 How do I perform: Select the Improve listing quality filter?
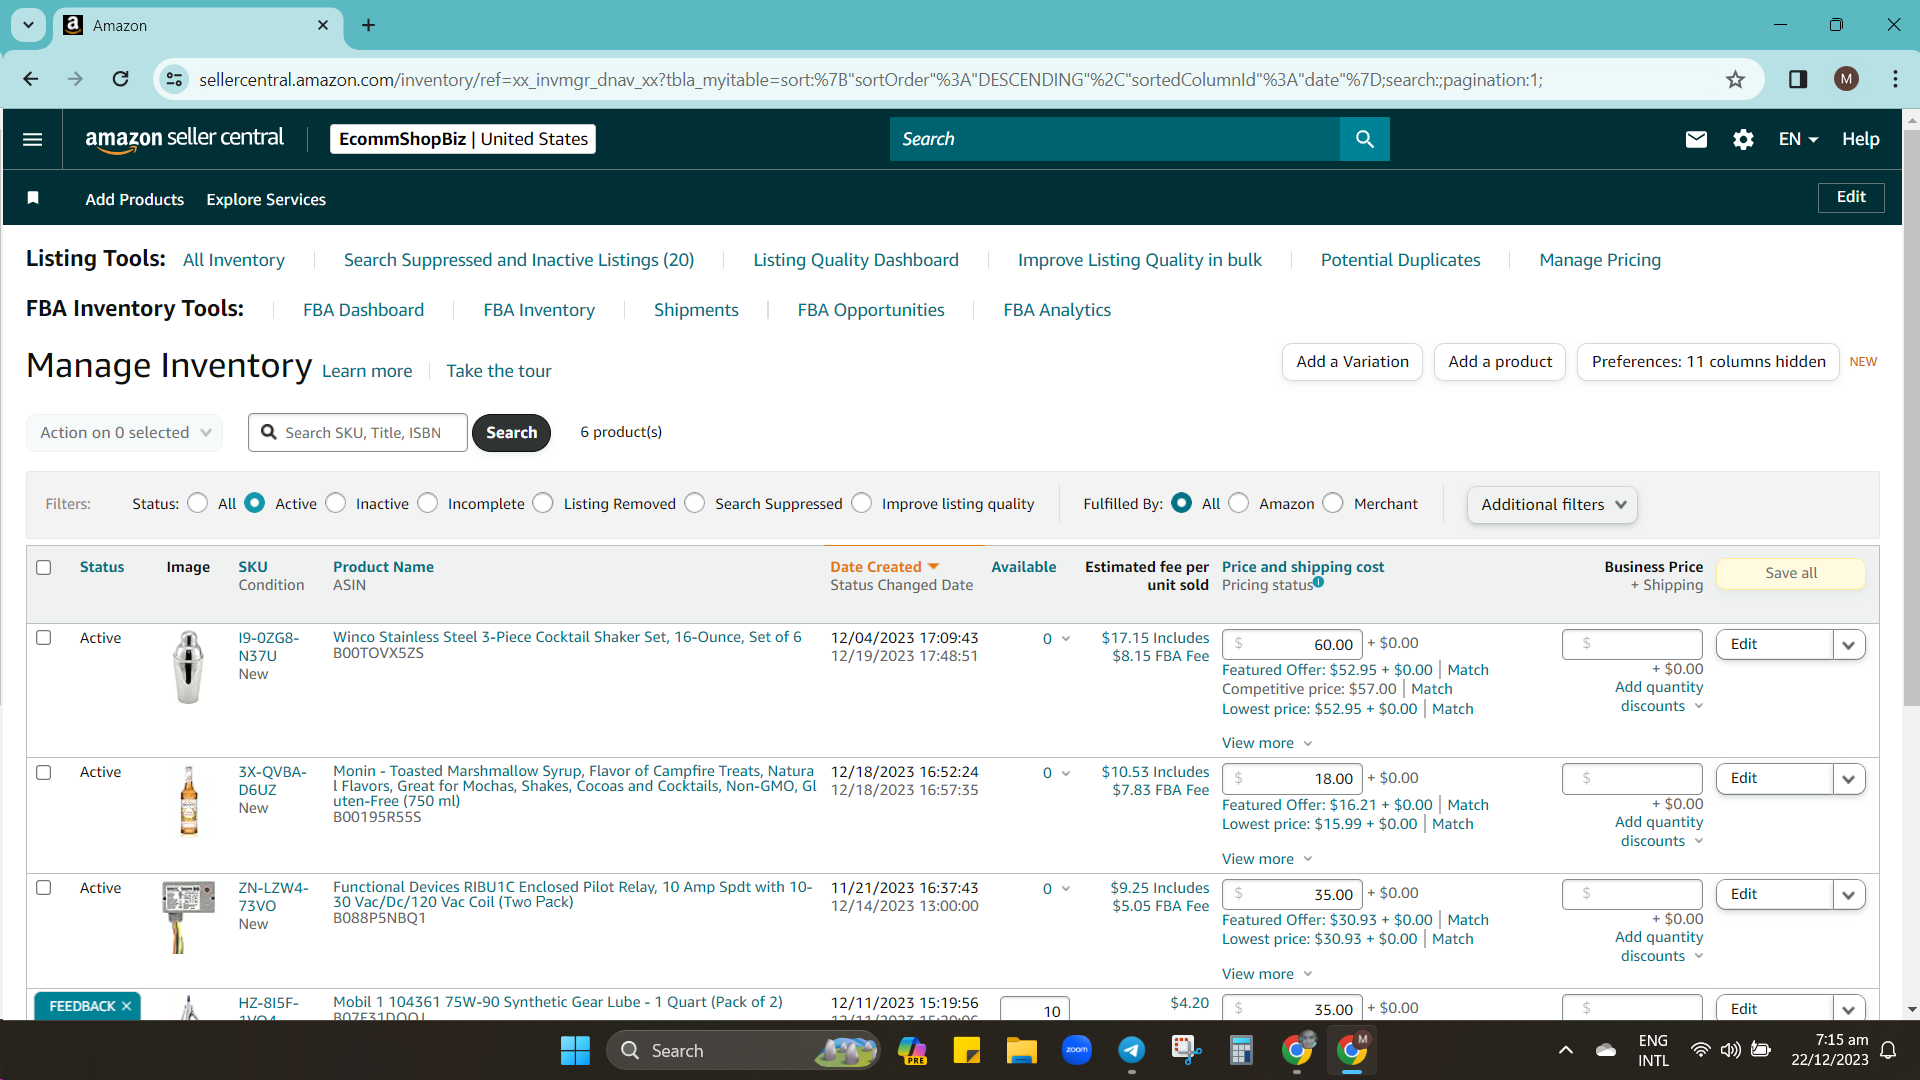[x=862, y=503]
